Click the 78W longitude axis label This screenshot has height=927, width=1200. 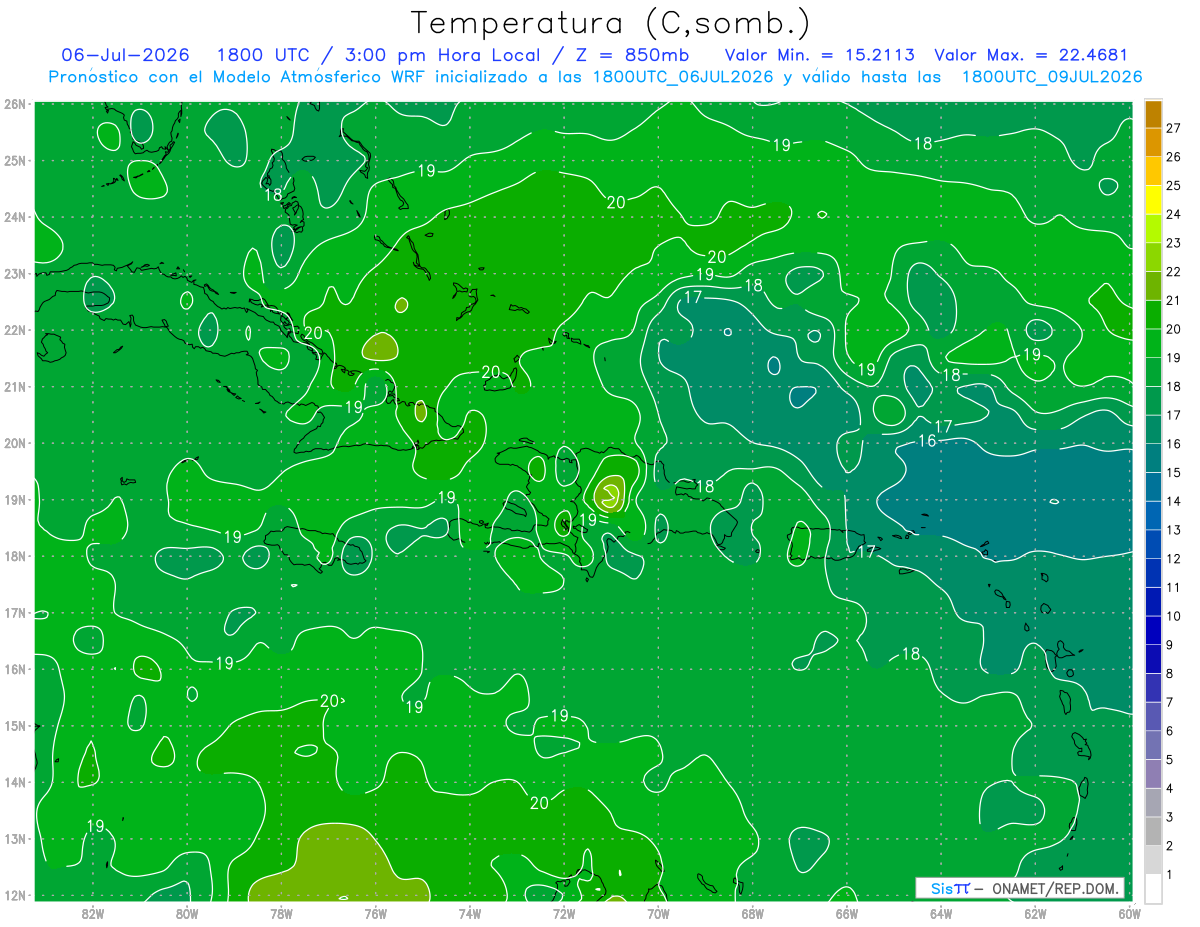(x=281, y=913)
